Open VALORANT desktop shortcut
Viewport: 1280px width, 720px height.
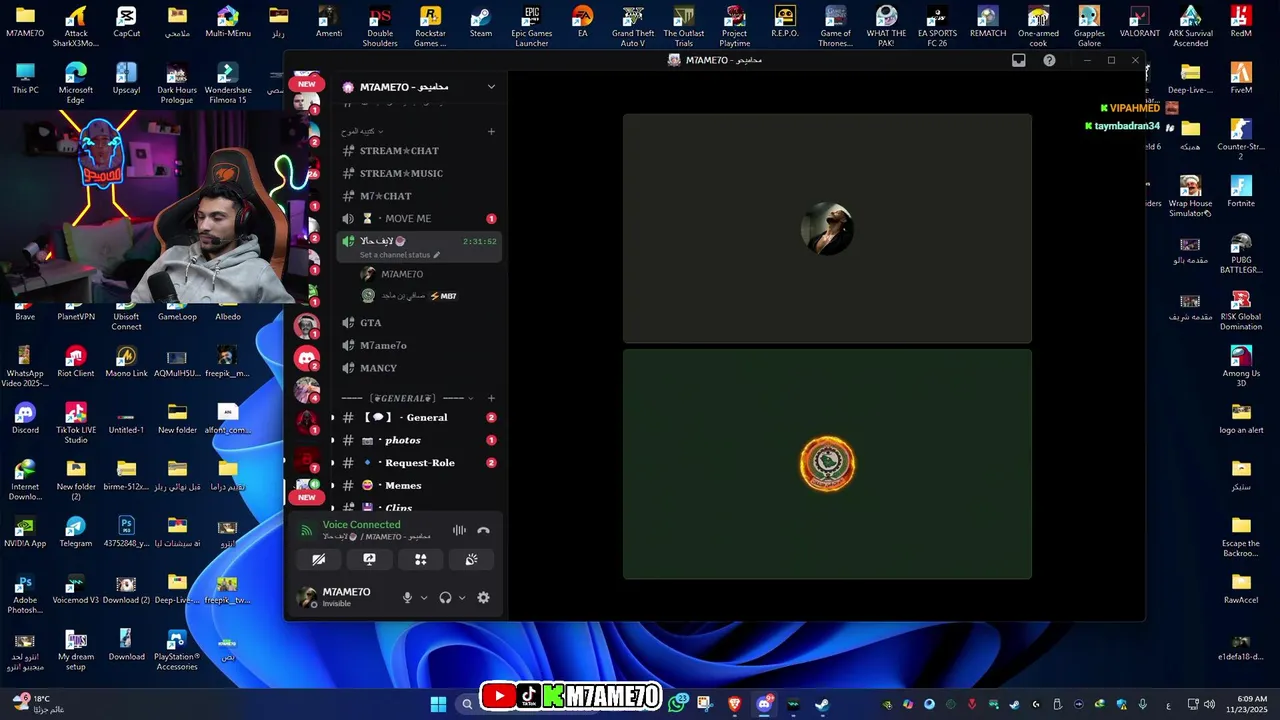[x=1140, y=22]
